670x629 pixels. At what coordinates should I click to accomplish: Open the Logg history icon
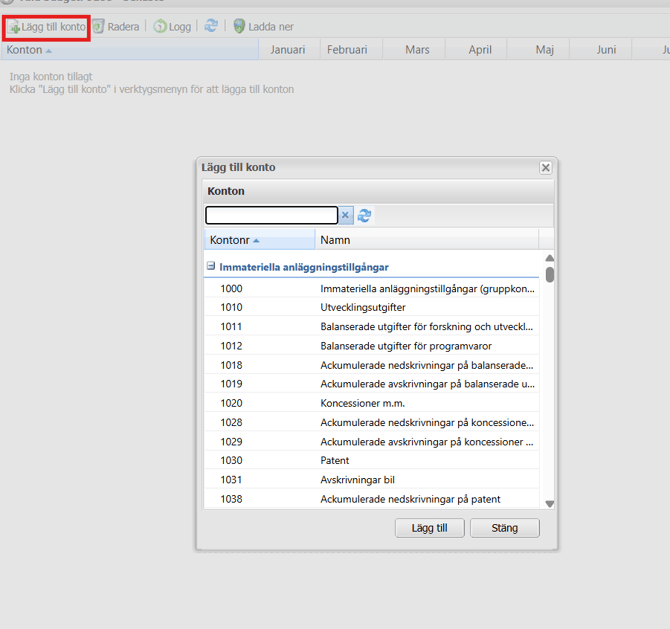click(x=160, y=26)
